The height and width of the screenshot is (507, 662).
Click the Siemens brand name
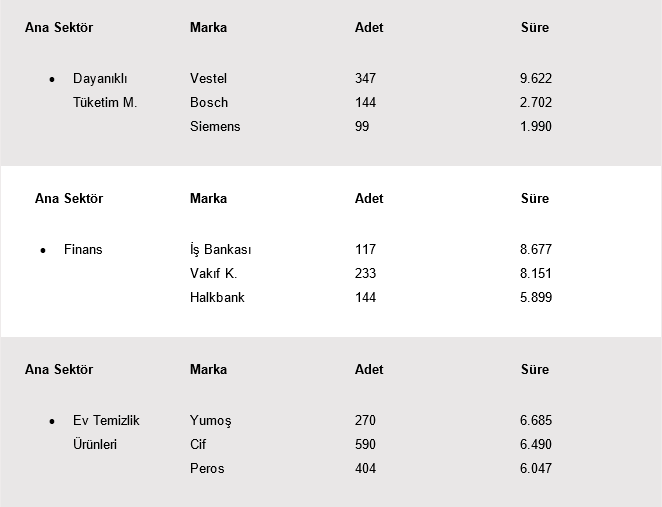point(215,126)
